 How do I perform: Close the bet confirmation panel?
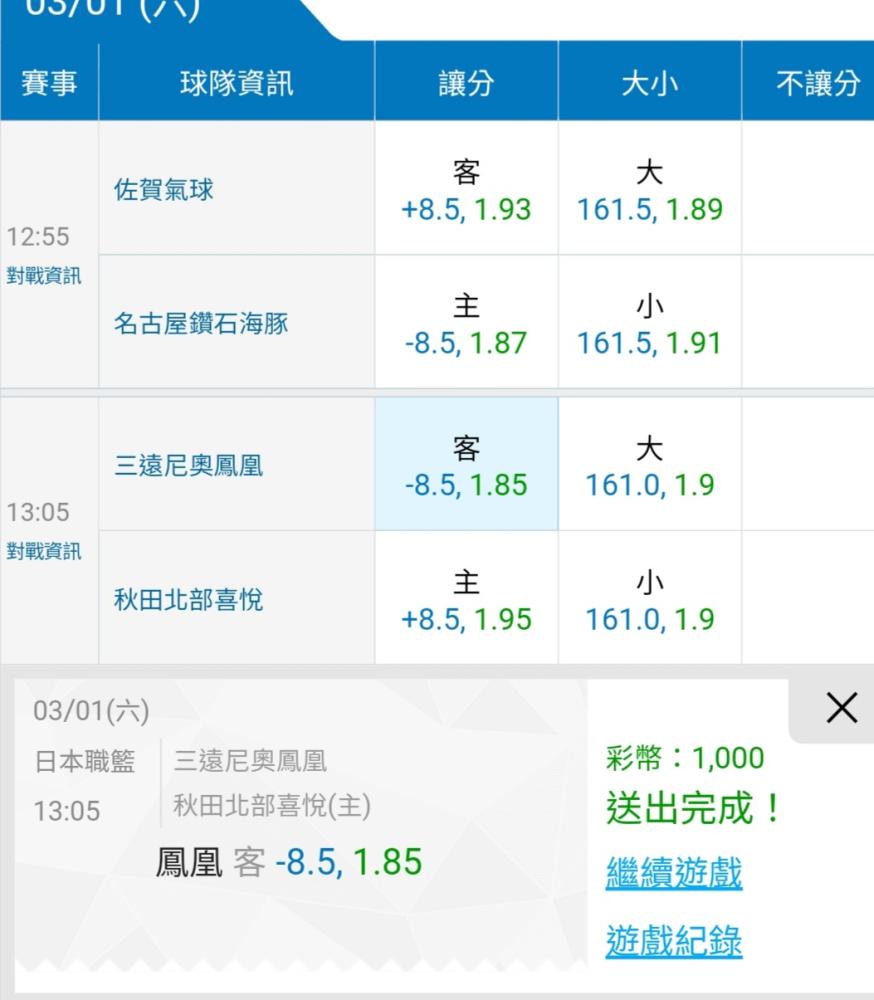coord(841,708)
